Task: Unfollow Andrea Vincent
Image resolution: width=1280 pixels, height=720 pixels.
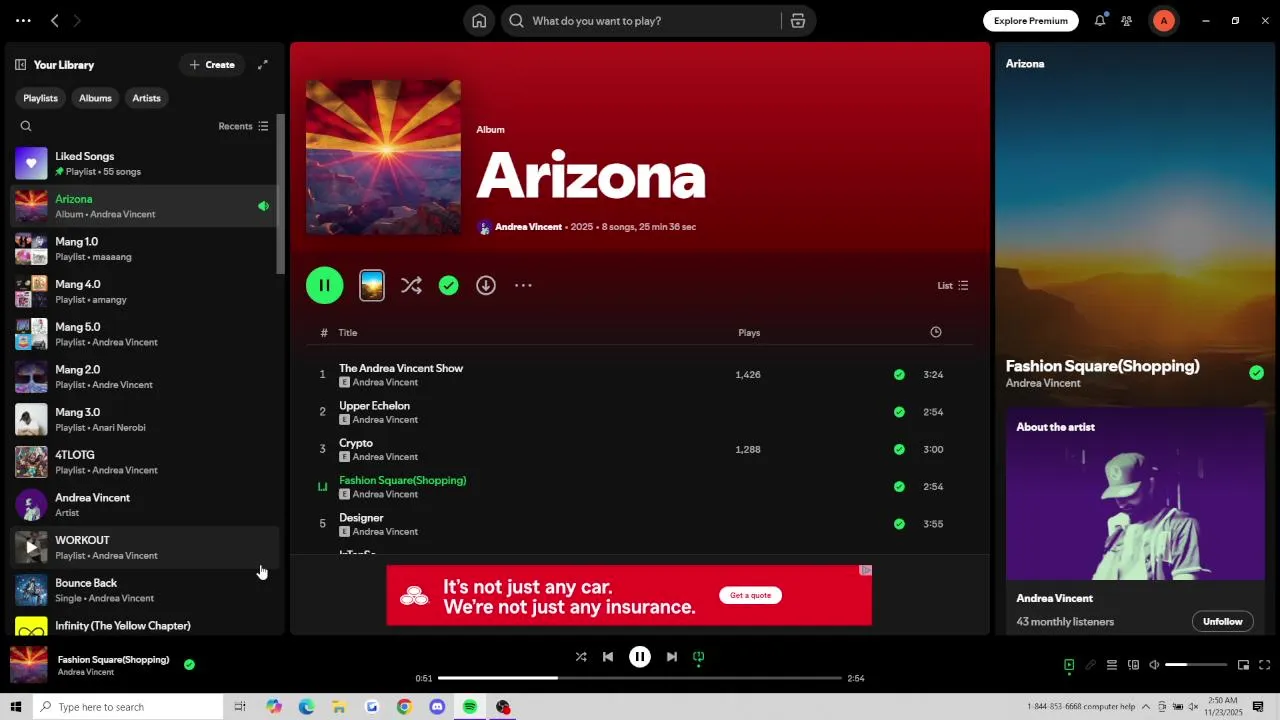Action: [x=1222, y=622]
